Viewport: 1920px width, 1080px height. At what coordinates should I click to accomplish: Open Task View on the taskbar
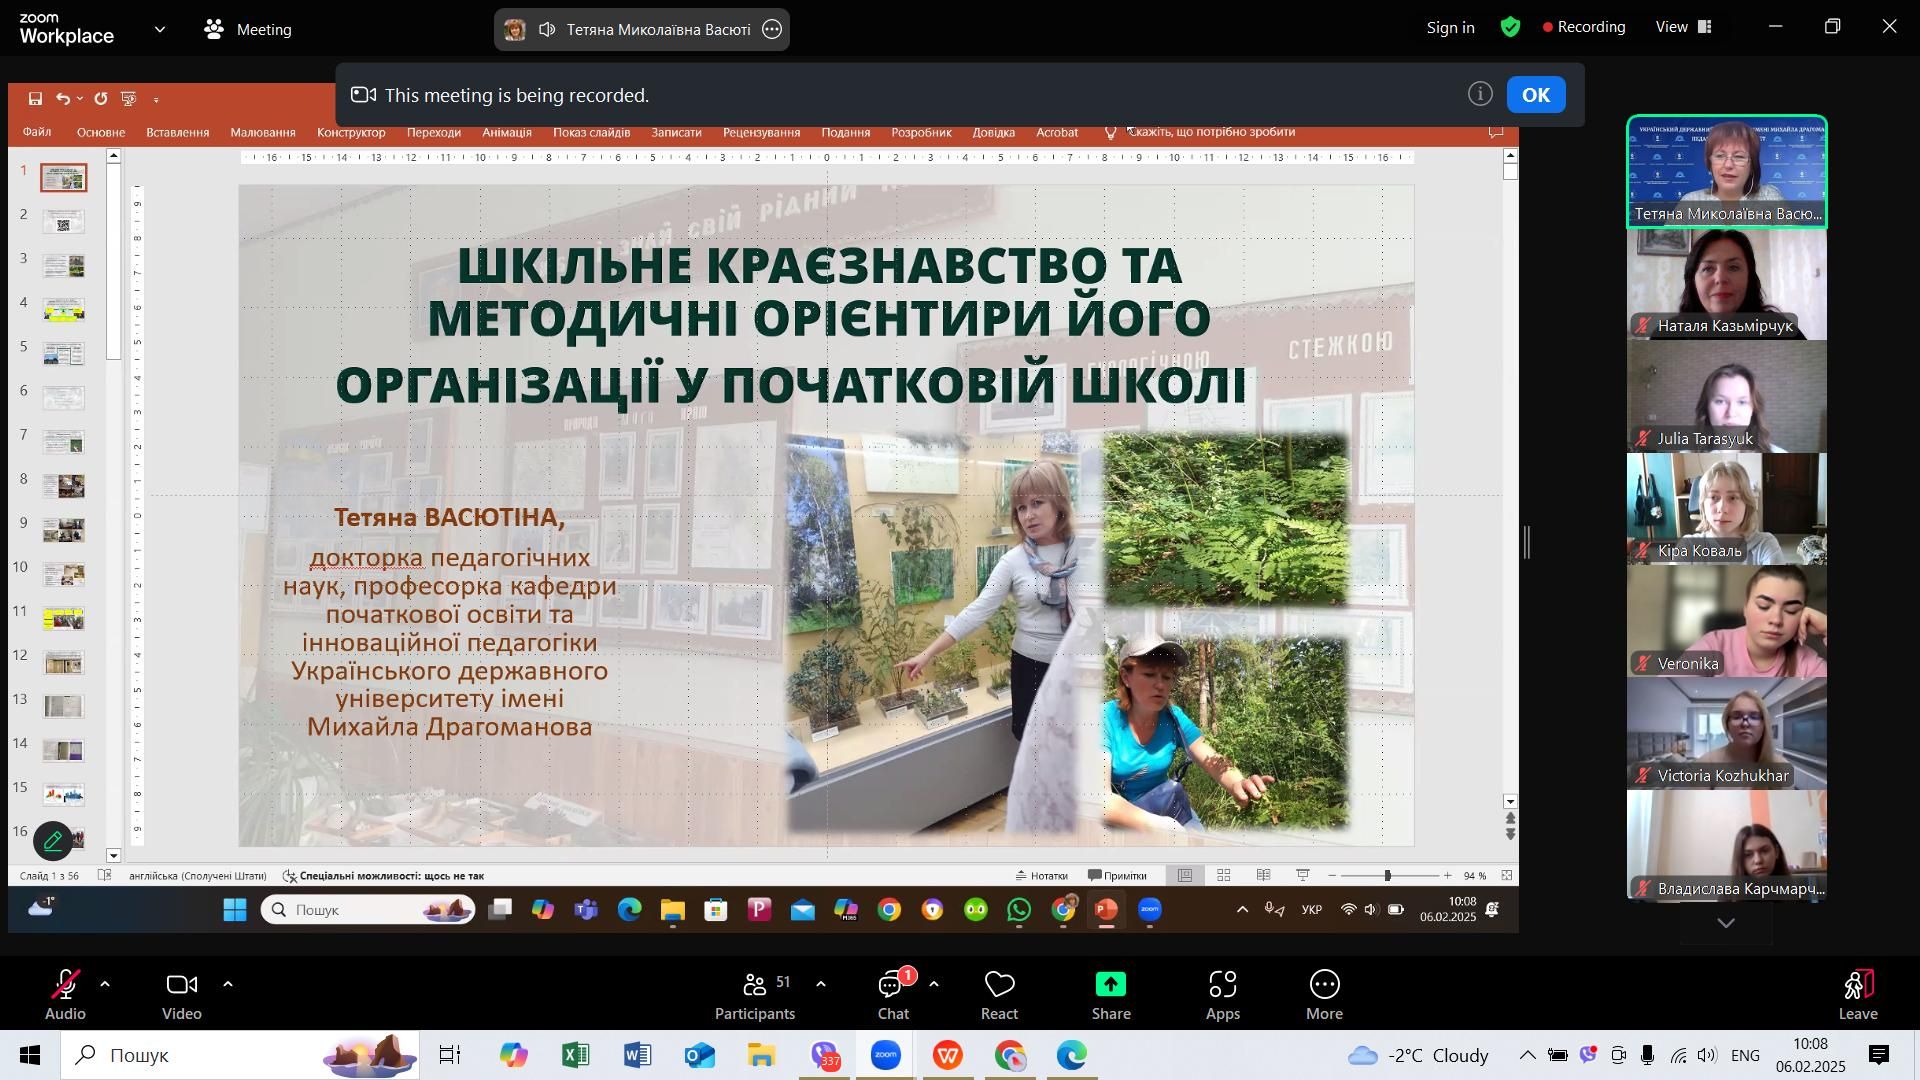pyautogui.click(x=451, y=1056)
